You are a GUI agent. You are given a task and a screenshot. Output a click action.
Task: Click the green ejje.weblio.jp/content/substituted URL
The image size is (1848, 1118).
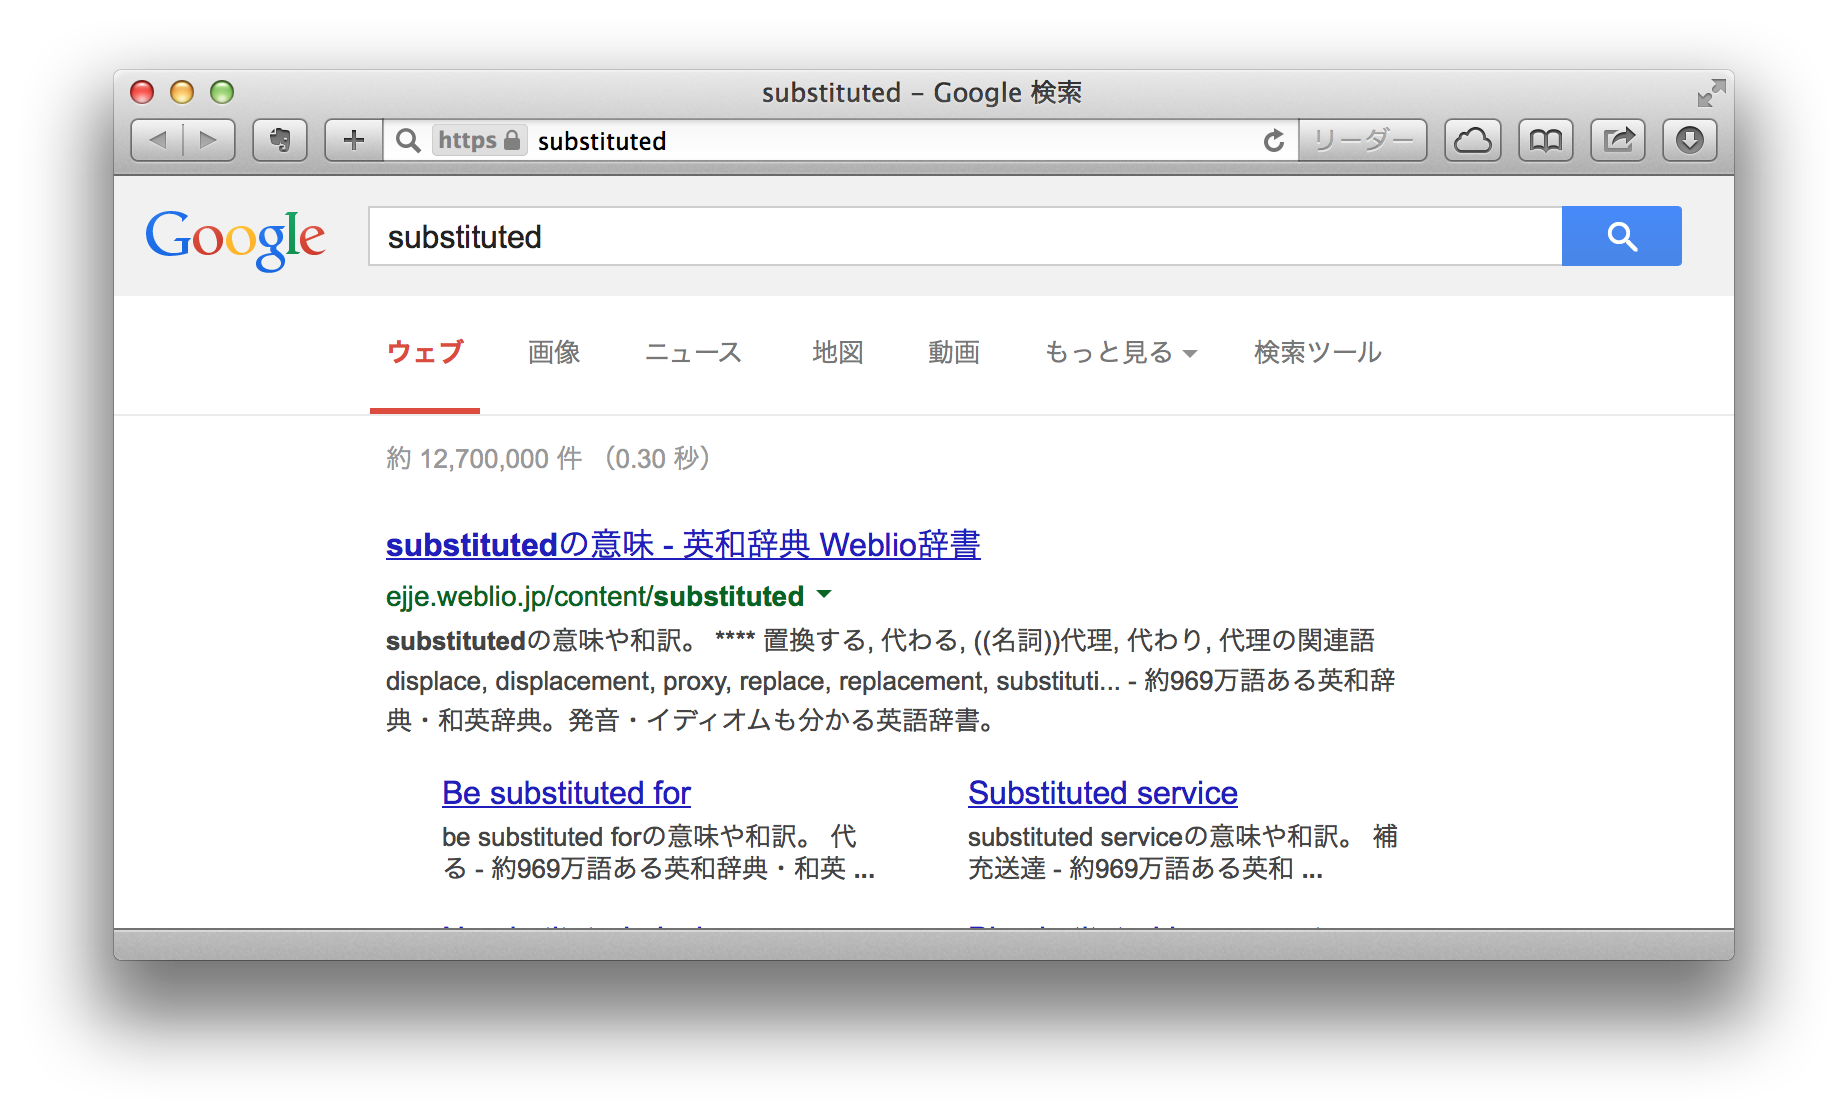pos(595,596)
